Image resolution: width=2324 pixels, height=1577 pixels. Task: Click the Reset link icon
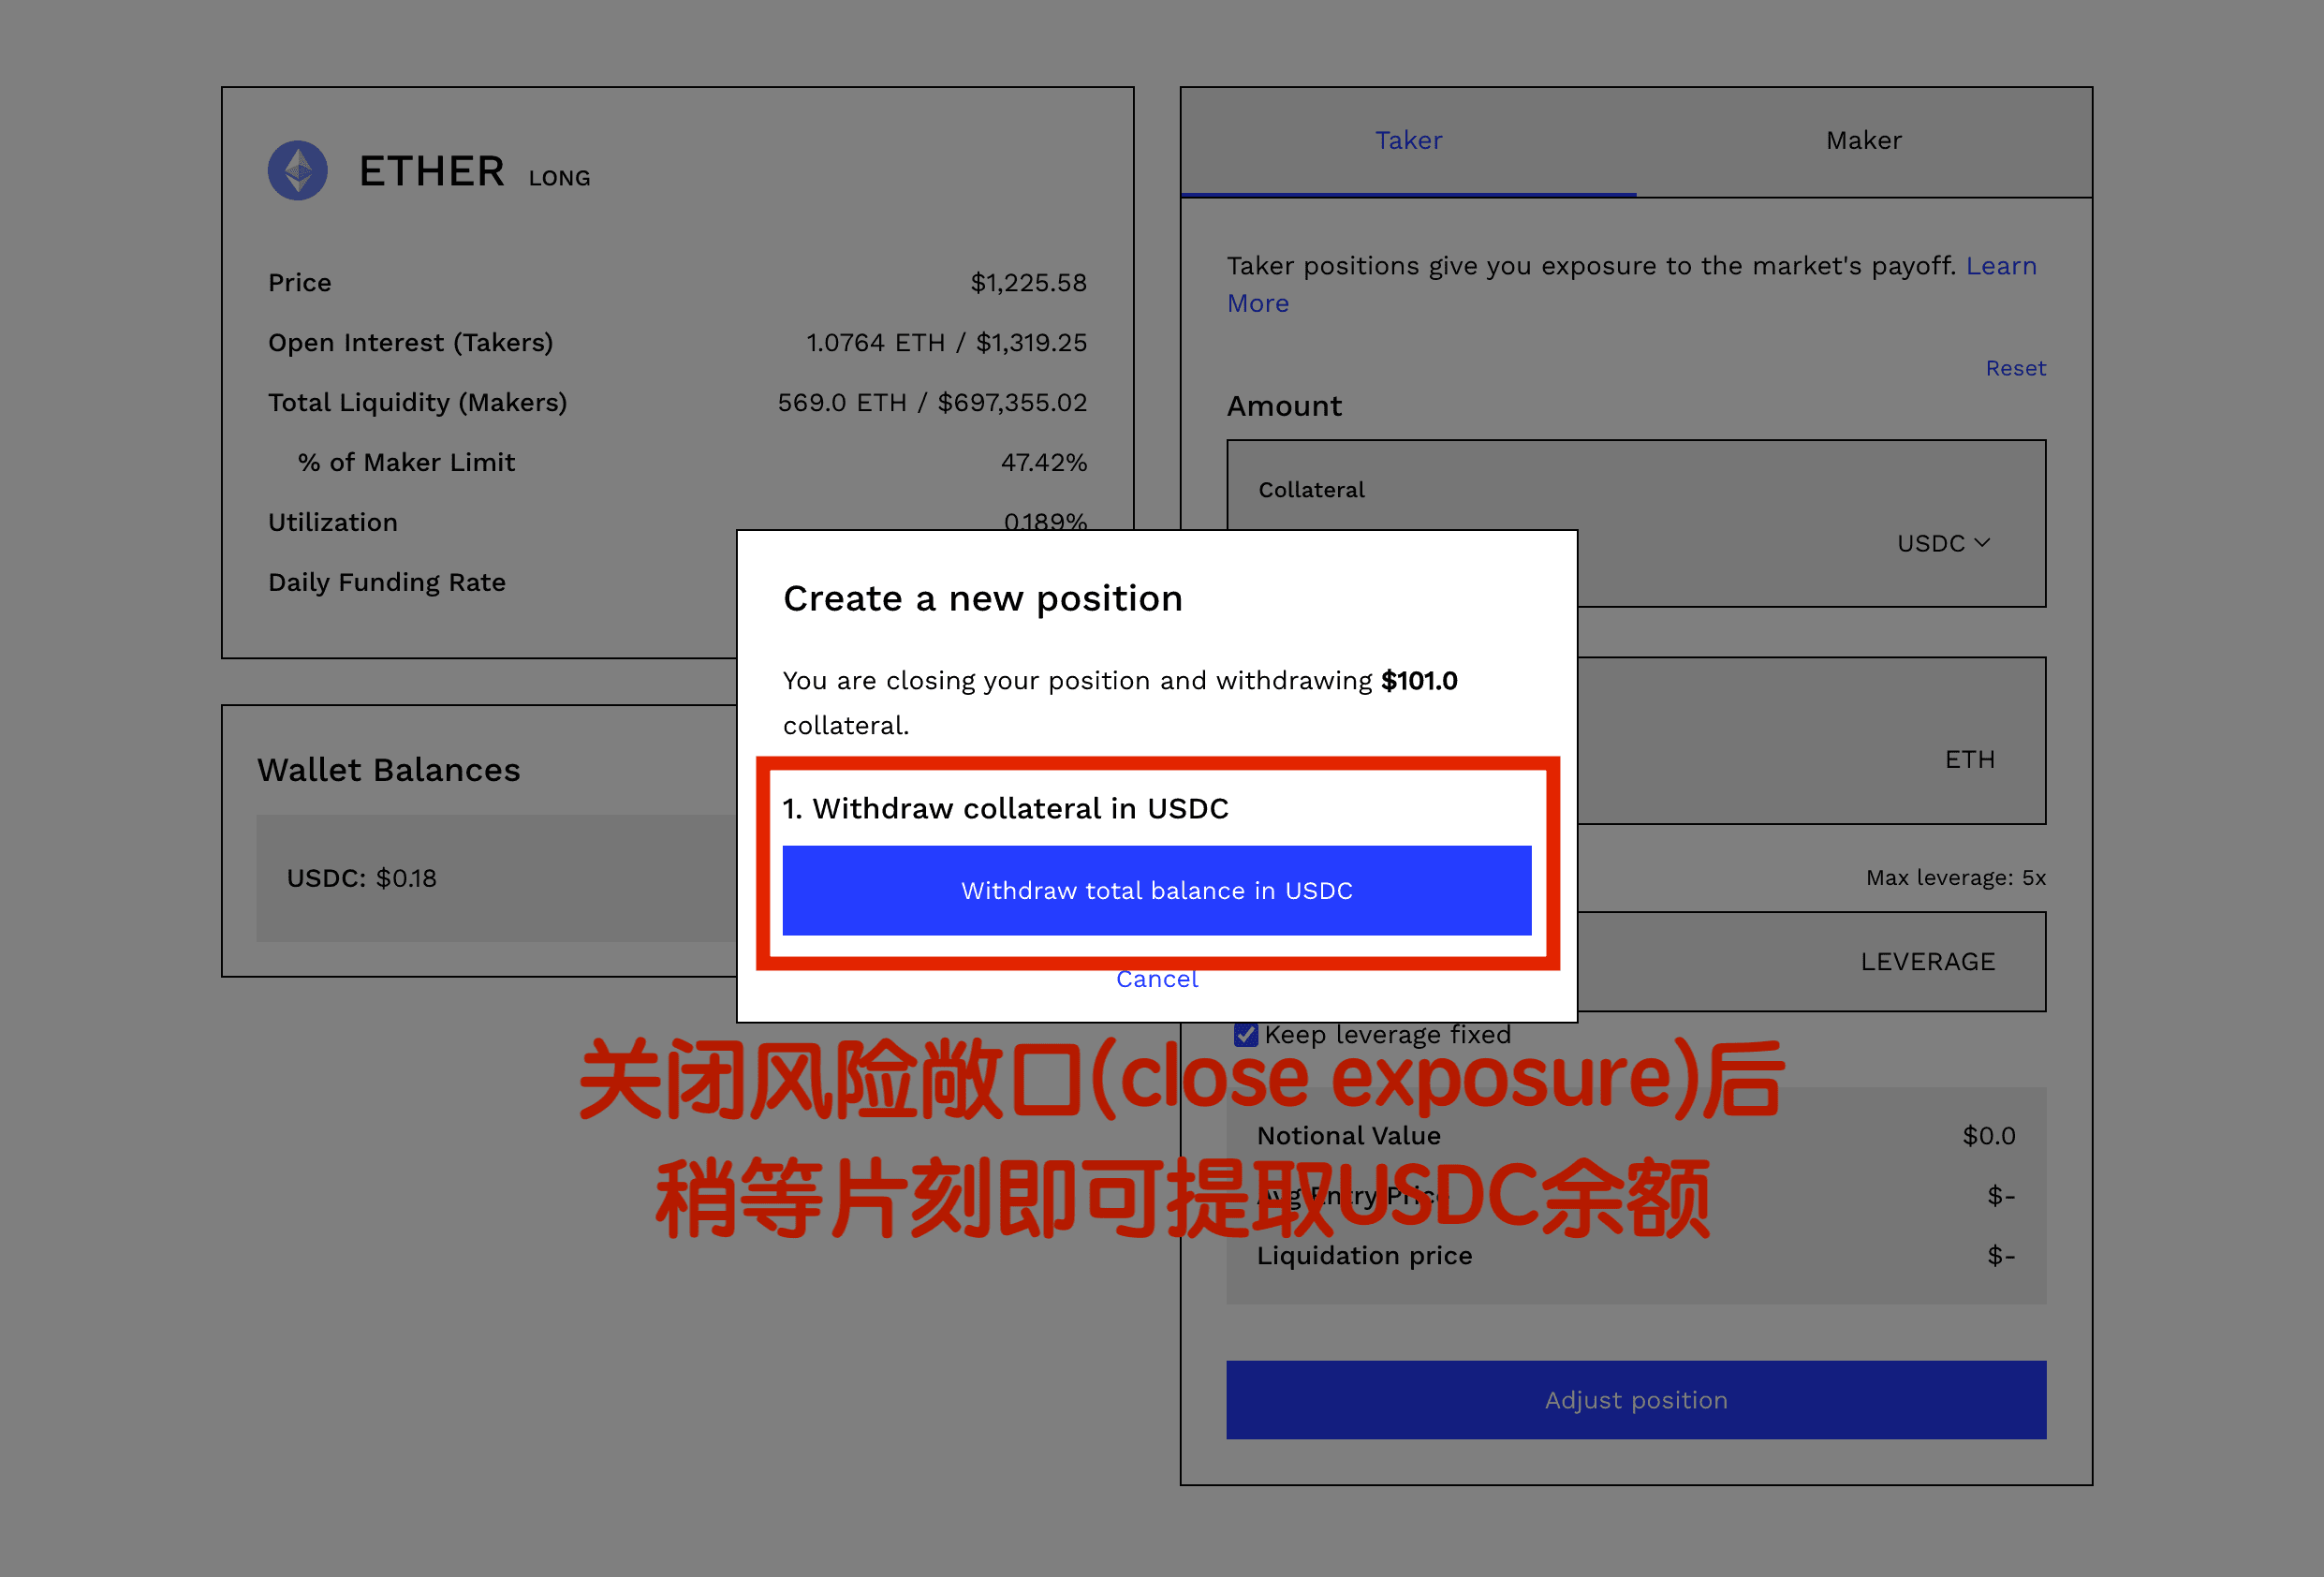(x=2016, y=366)
